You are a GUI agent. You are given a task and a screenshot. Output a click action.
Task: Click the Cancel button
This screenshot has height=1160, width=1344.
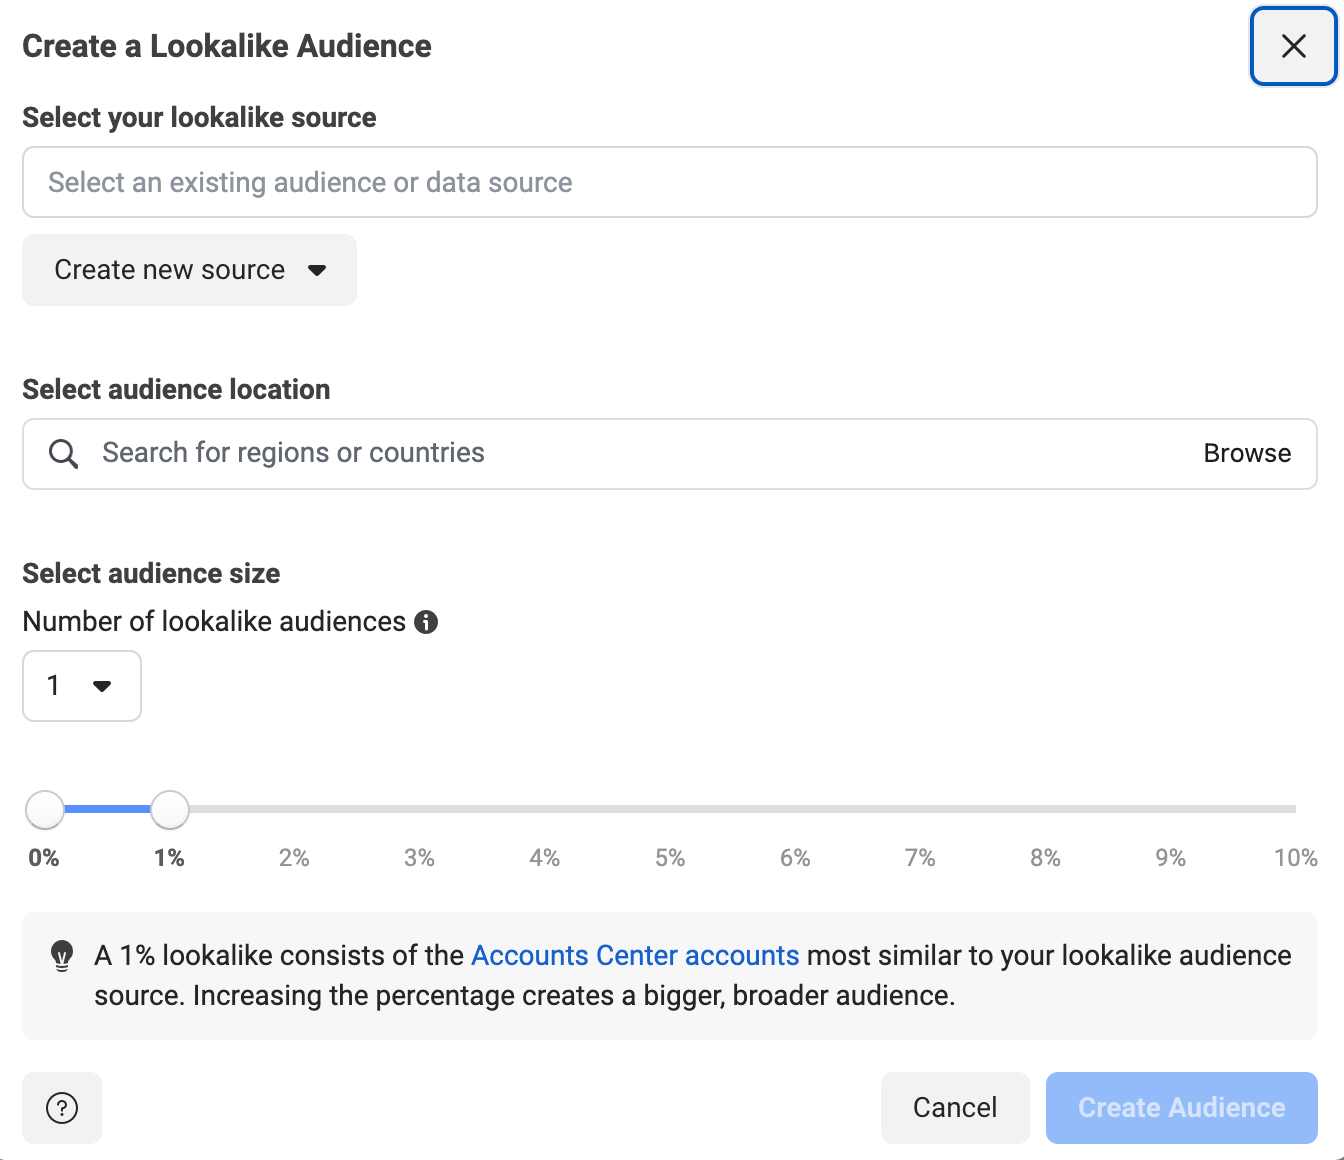click(954, 1108)
